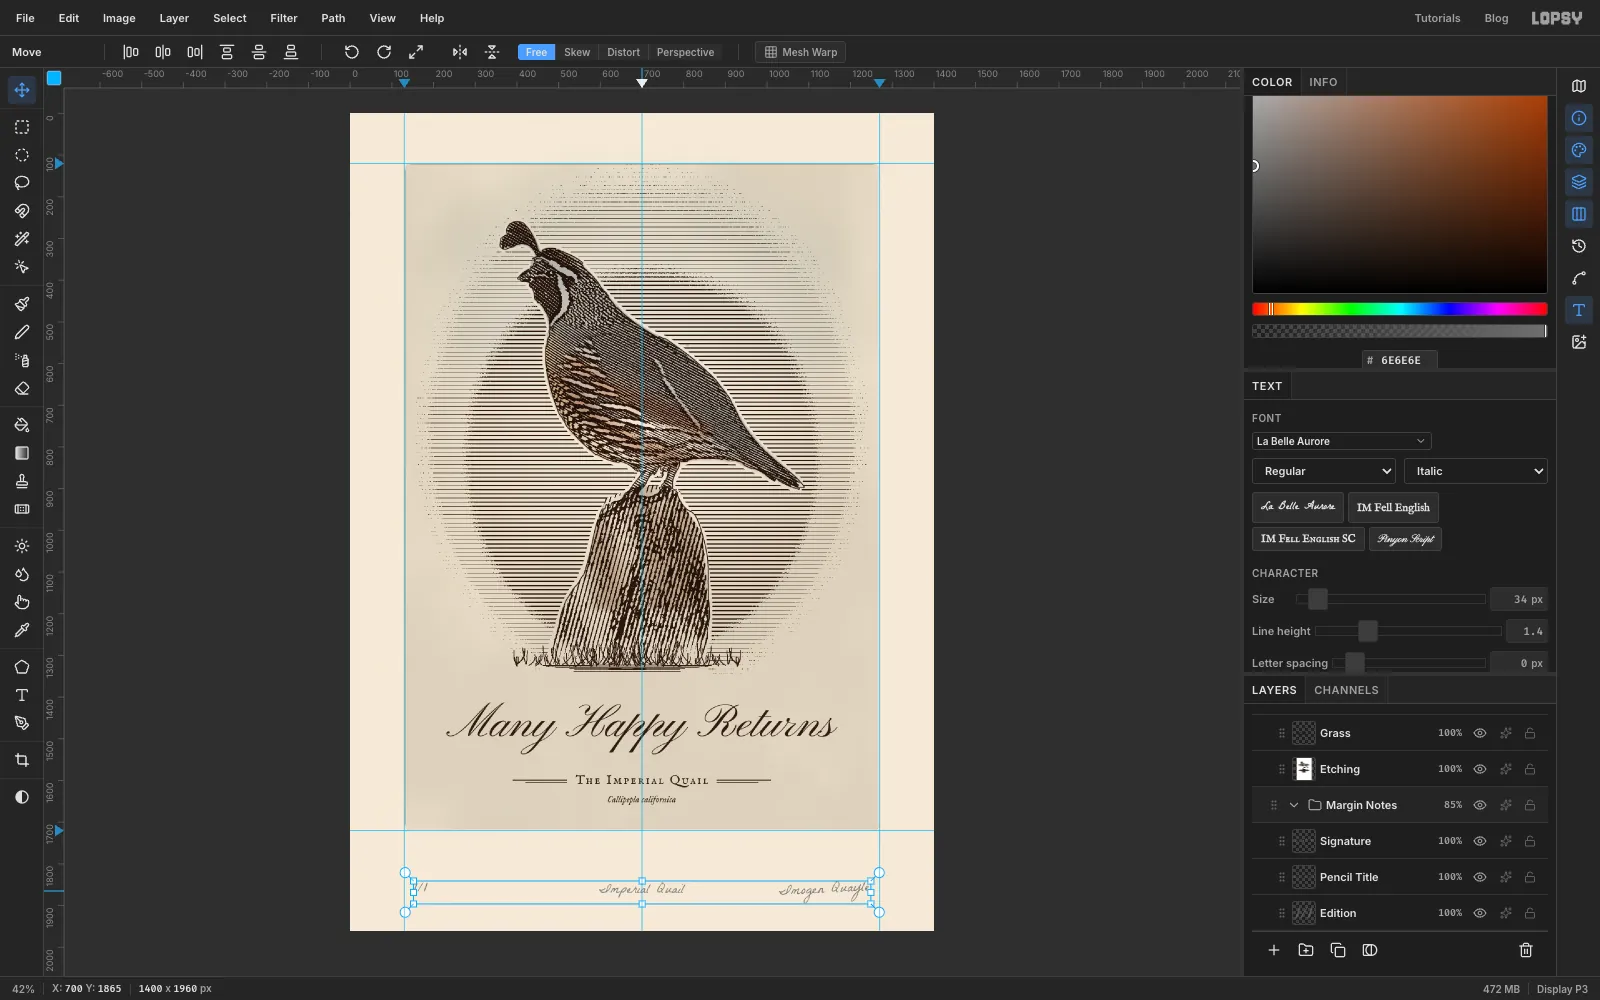Click the hex color field 6E6E6E
The width and height of the screenshot is (1600, 1000).
pyautogui.click(x=1400, y=360)
